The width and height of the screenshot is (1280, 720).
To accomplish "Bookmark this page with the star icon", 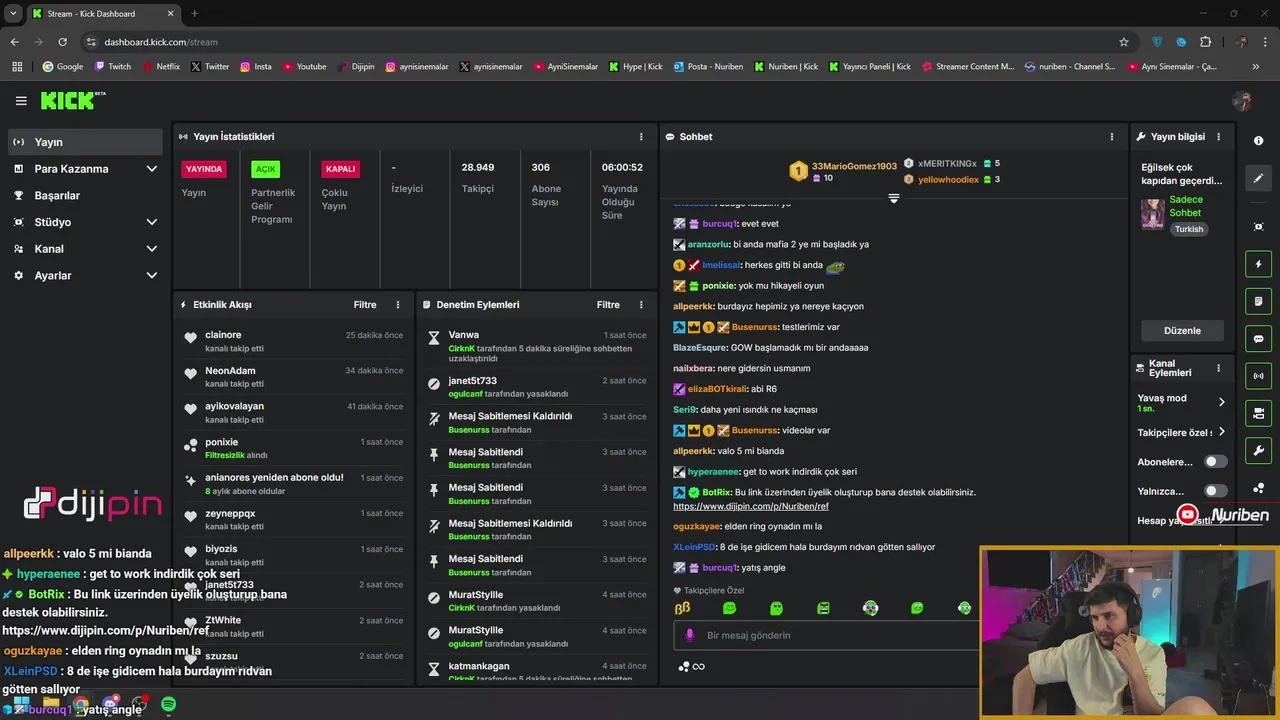I will coord(1124,42).
